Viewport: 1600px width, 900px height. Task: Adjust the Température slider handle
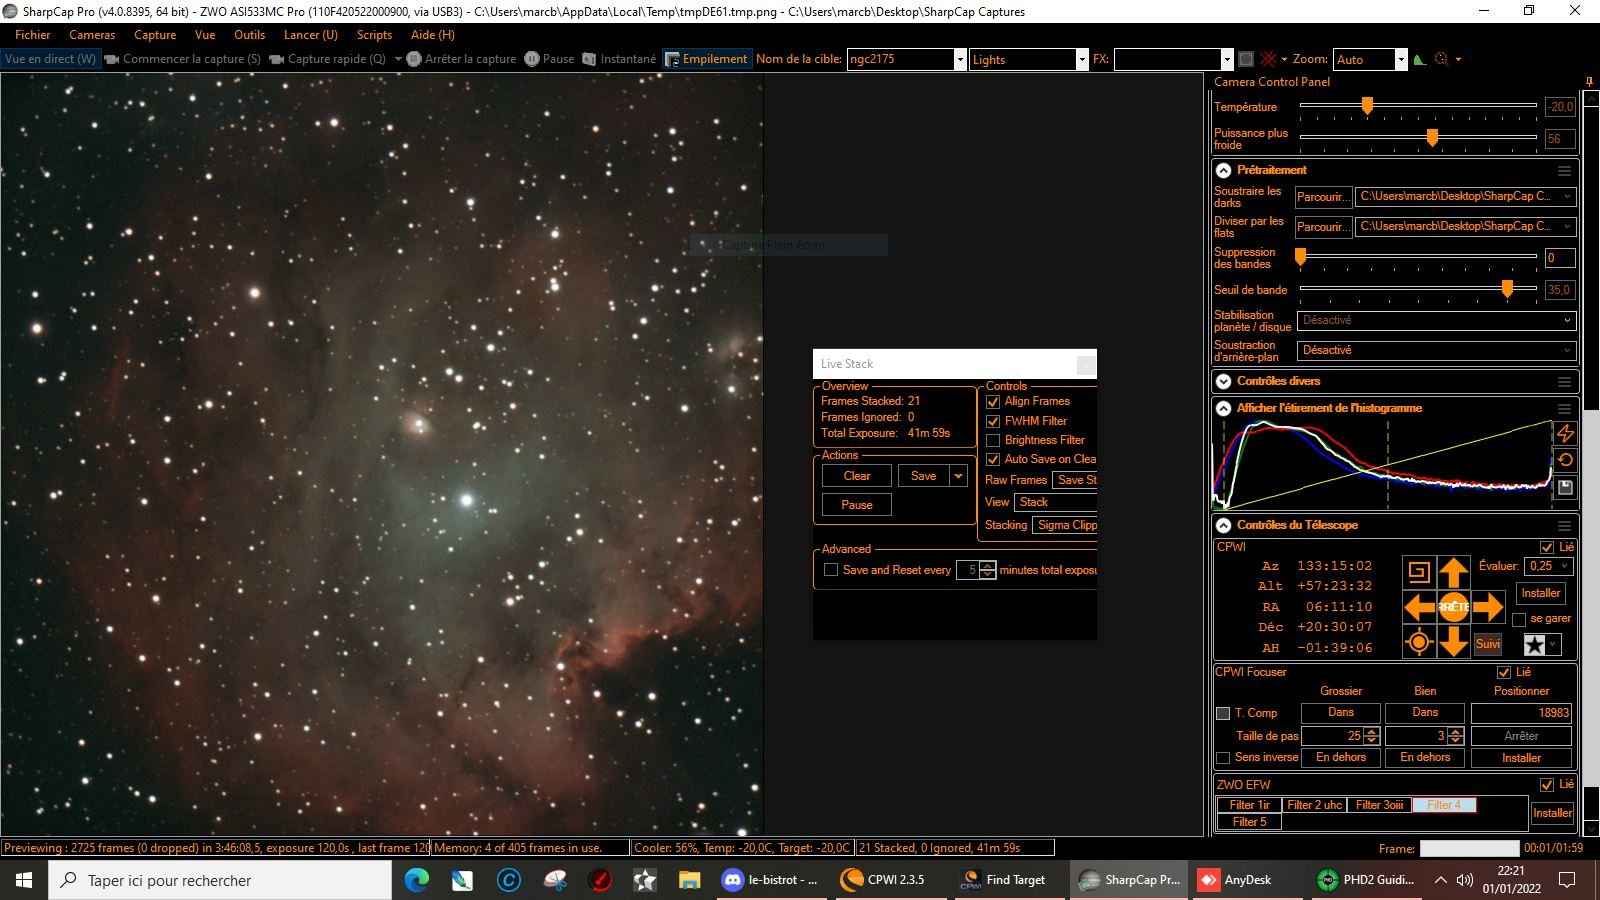pos(1367,106)
